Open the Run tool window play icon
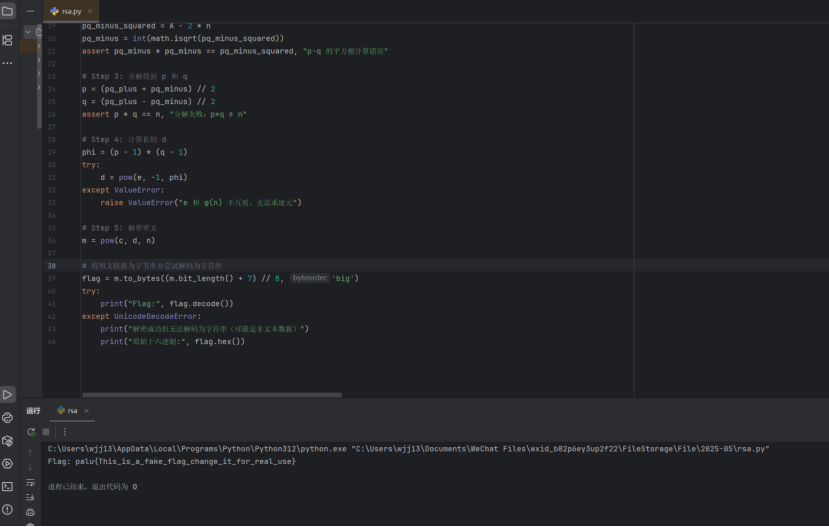 click(7, 394)
